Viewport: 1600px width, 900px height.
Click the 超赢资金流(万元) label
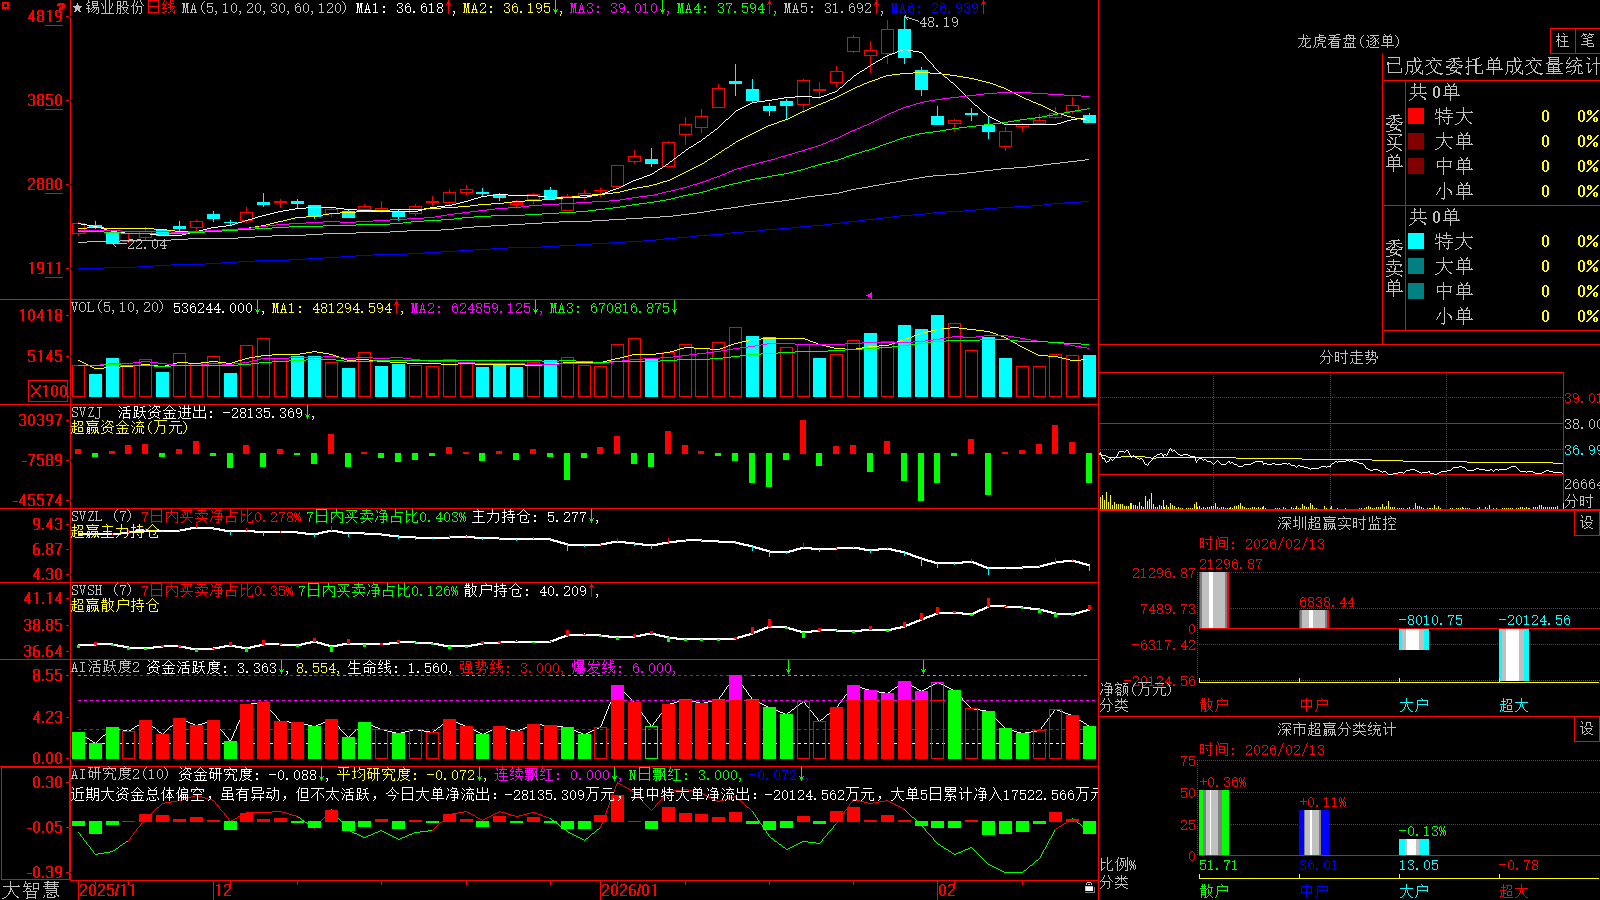pos(129,427)
